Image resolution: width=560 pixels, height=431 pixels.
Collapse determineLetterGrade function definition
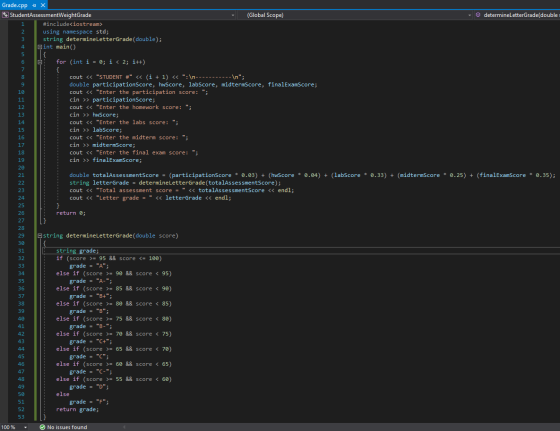(x=40, y=236)
